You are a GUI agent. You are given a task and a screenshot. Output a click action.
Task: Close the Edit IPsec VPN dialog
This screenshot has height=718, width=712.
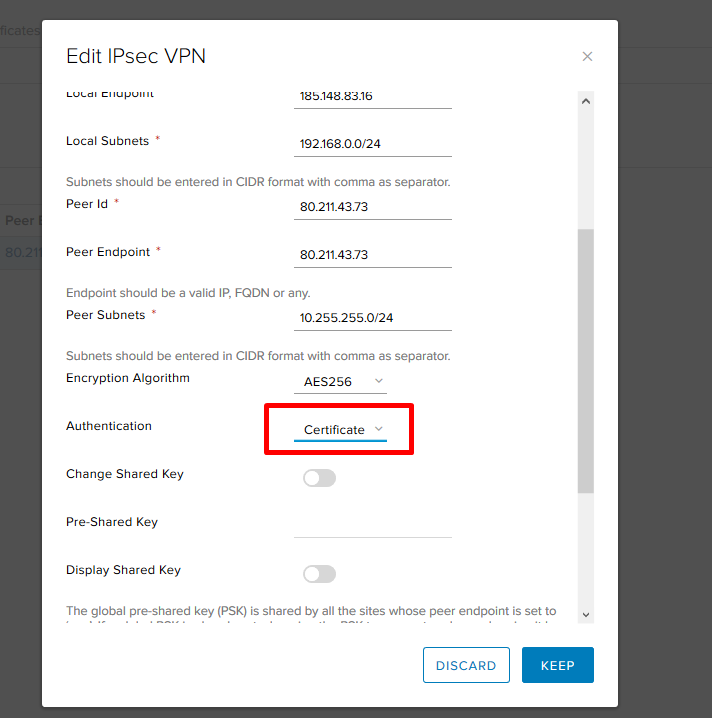pyautogui.click(x=587, y=56)
